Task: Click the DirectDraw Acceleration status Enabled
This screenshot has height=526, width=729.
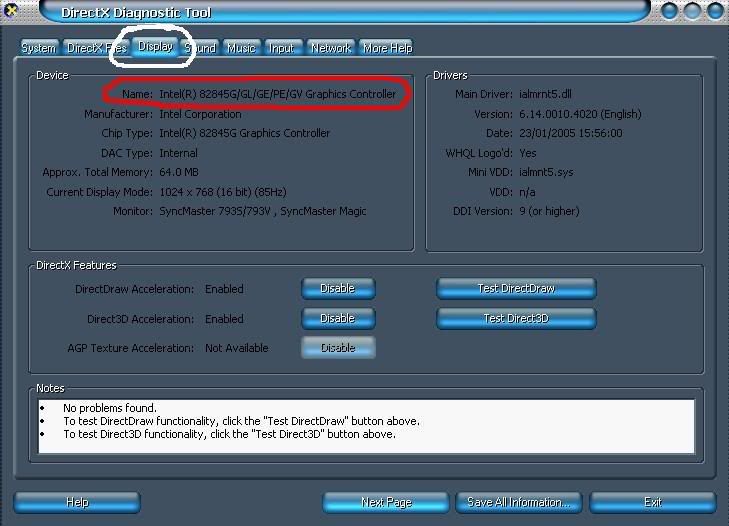Action: (x=224, y=289)
